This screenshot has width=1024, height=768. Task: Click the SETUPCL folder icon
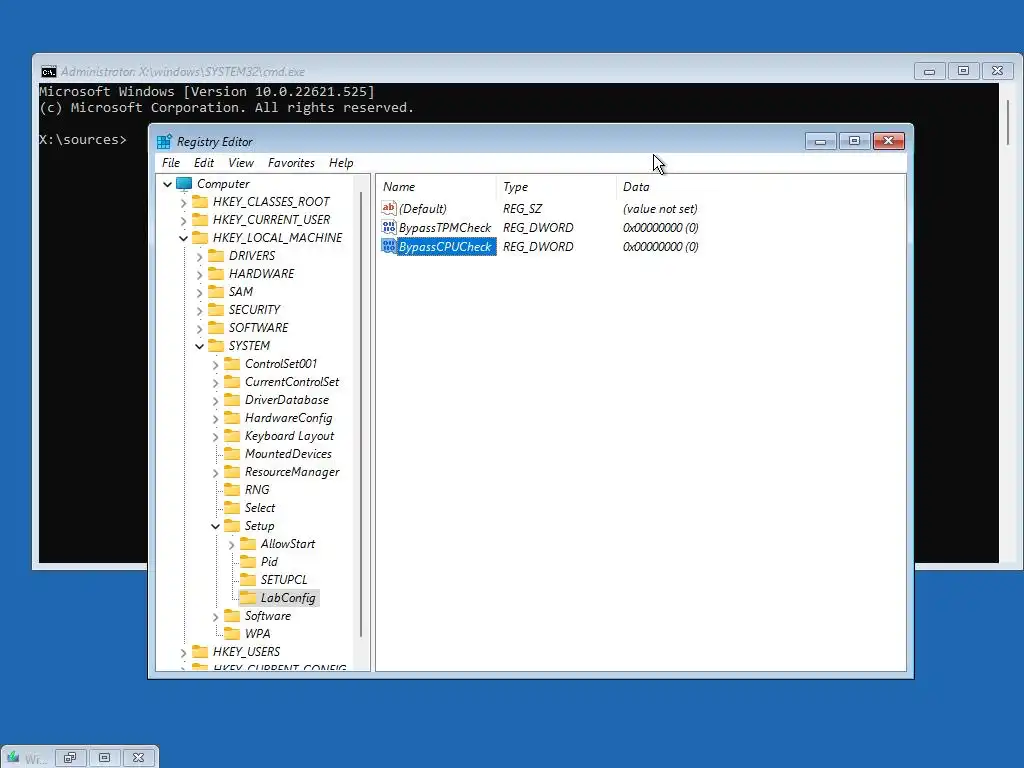click(248, 579)
